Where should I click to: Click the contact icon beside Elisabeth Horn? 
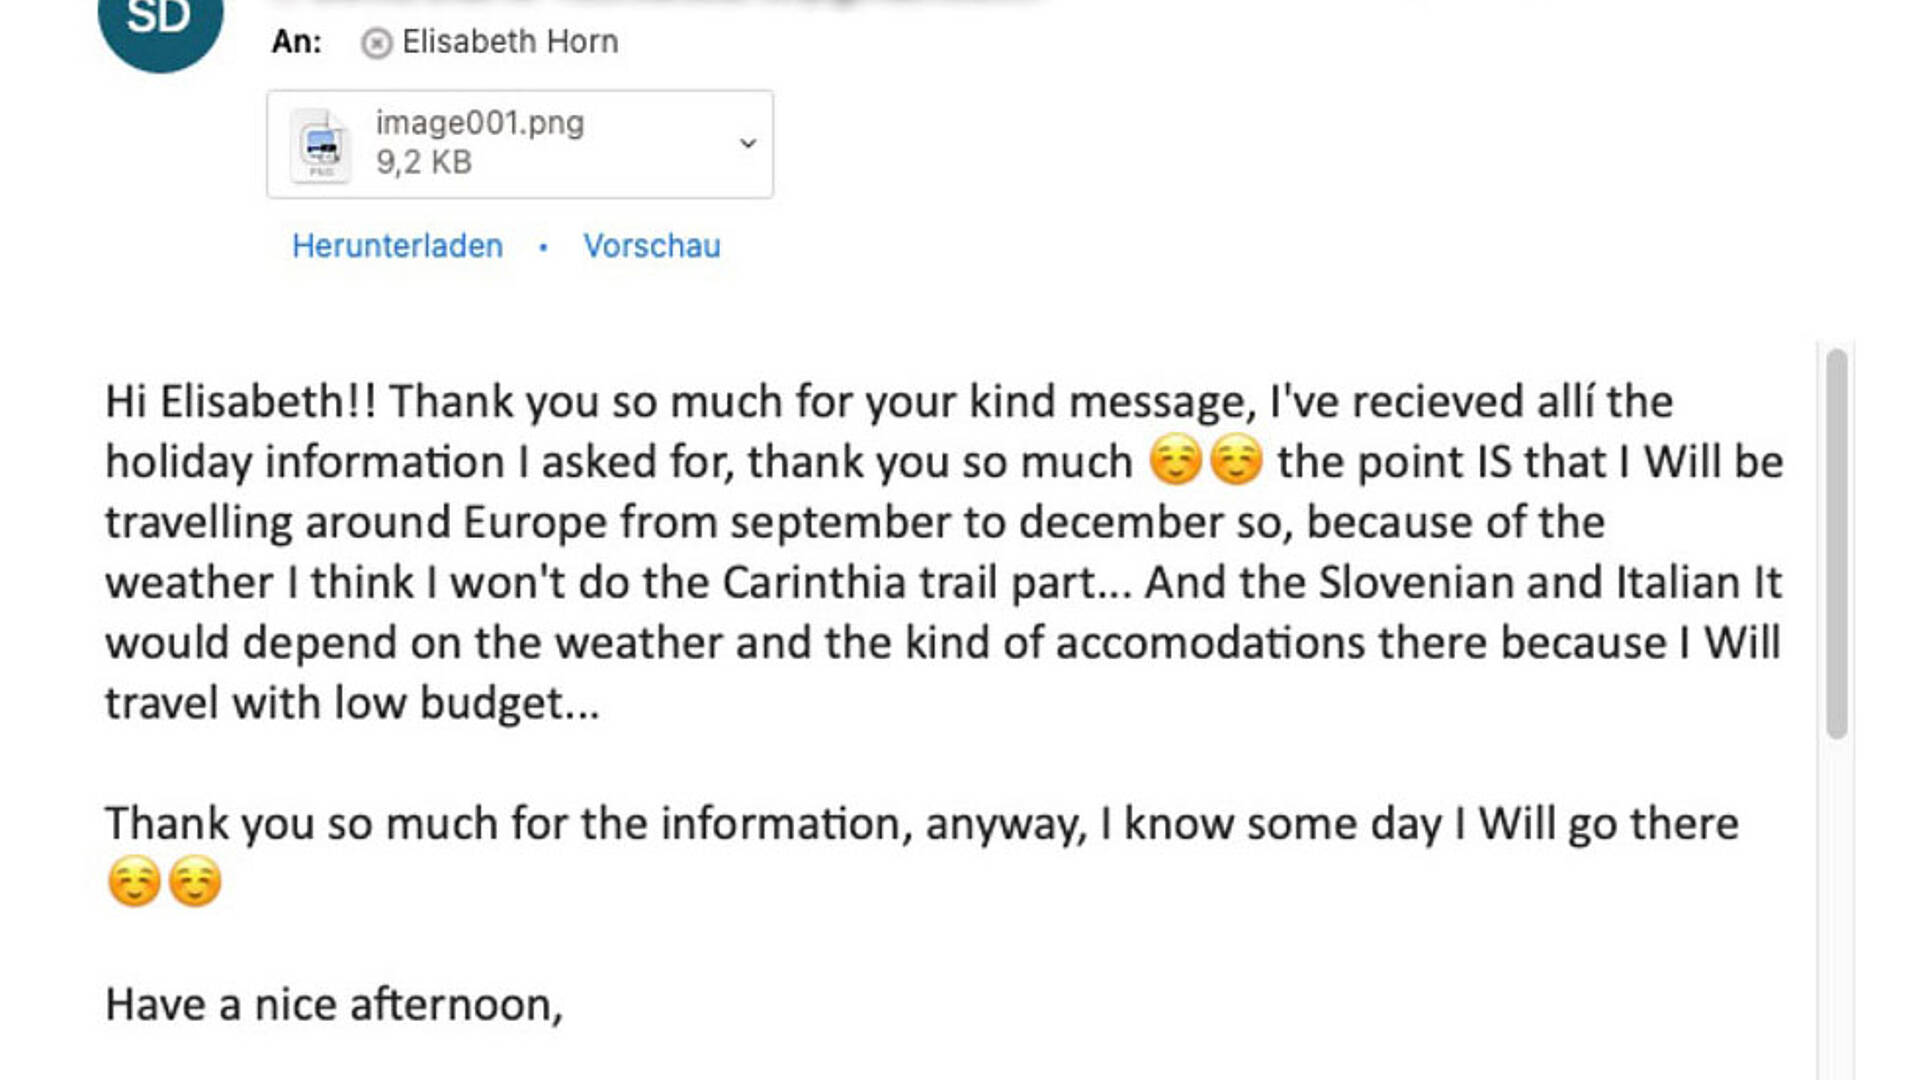click(x=376, y=43)
